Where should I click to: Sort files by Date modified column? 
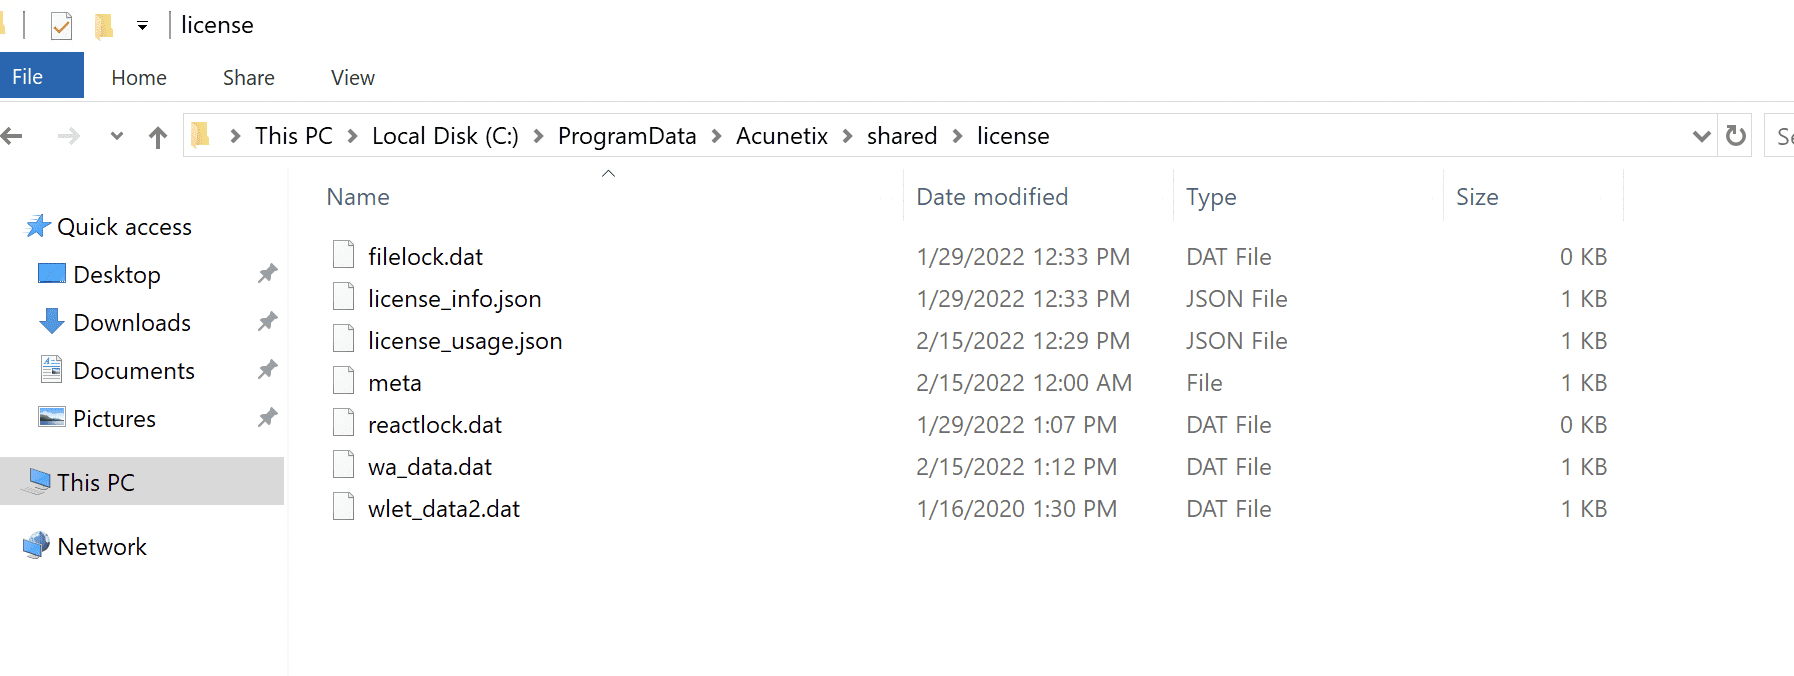point(991,197)
